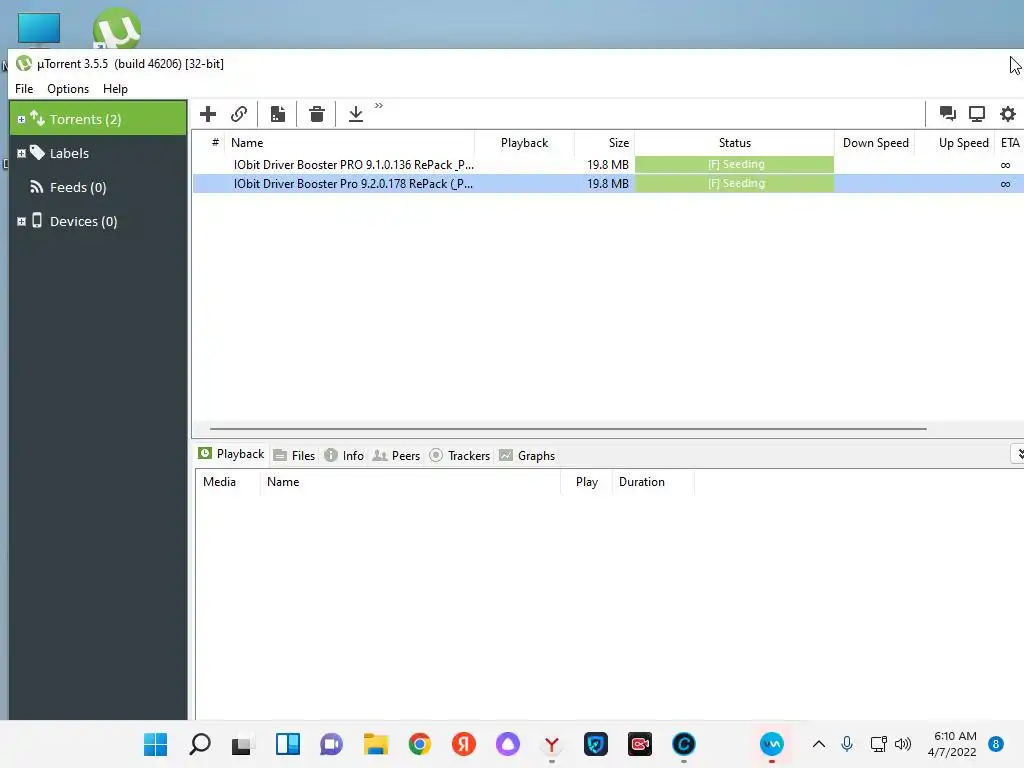Sort by the Size column header
The width and height of the screenshot is (1024, 768).
point(605,142)
